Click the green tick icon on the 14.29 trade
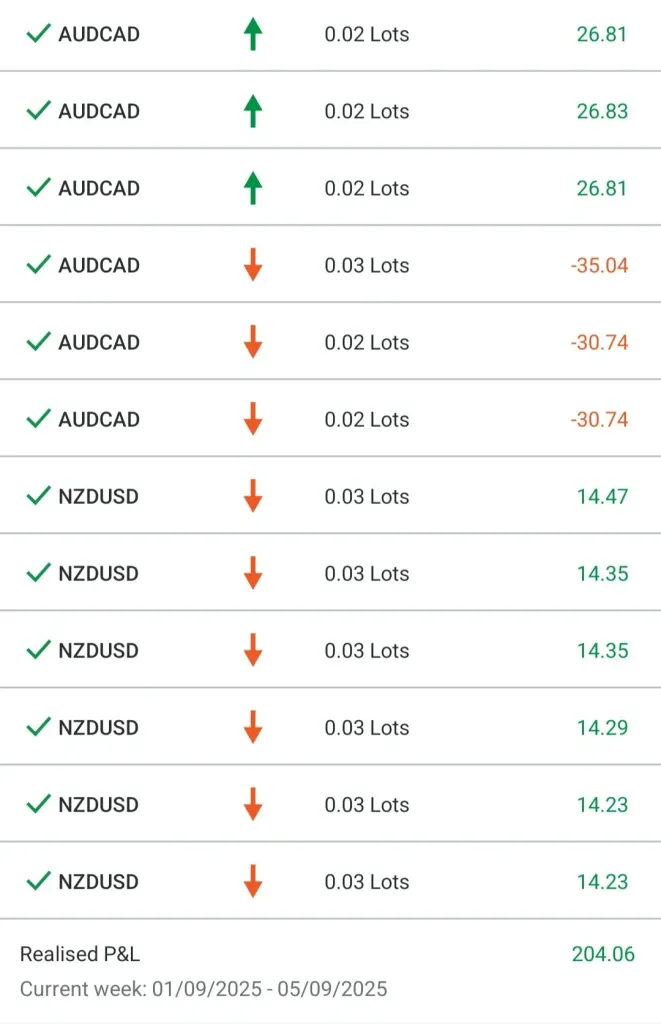Screen dimensions: 661x1024 tap(38, 727)
